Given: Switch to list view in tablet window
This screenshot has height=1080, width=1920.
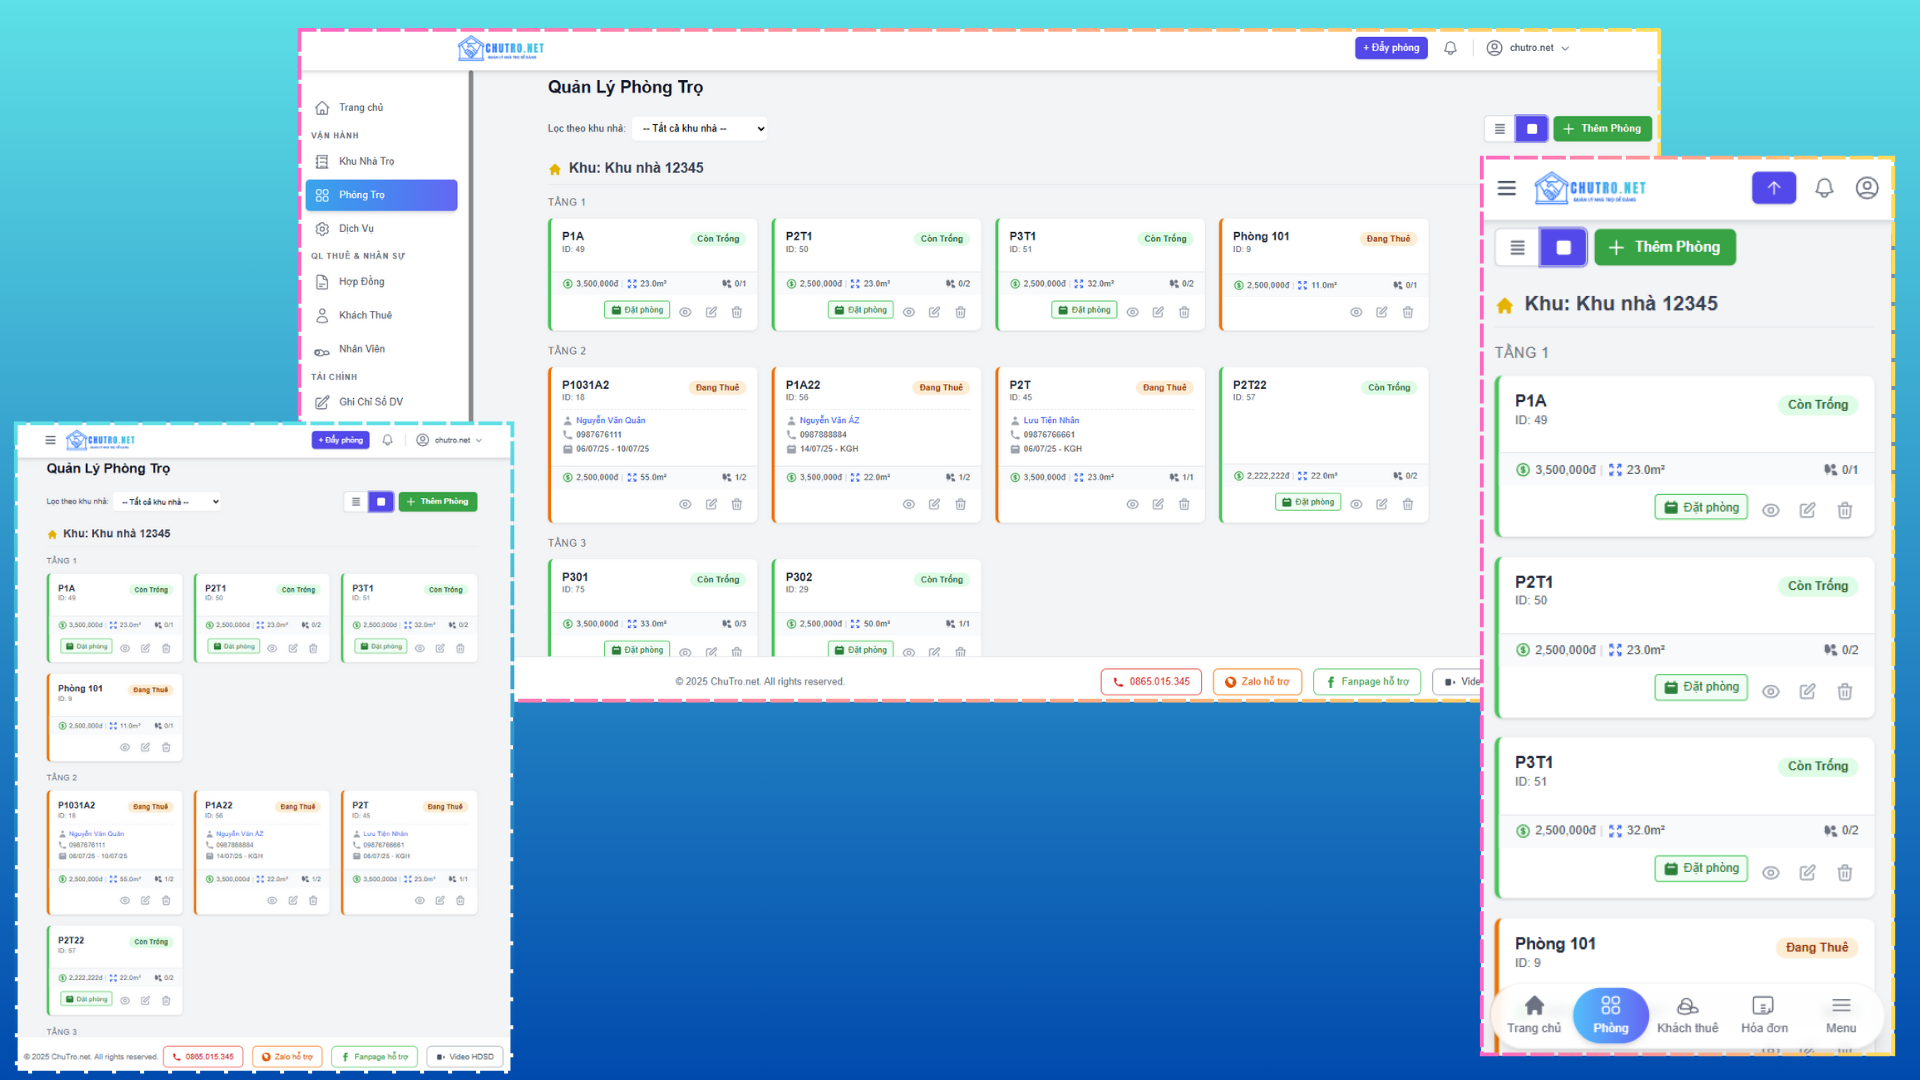Looking at the screenshot, I should click(356, 502).
